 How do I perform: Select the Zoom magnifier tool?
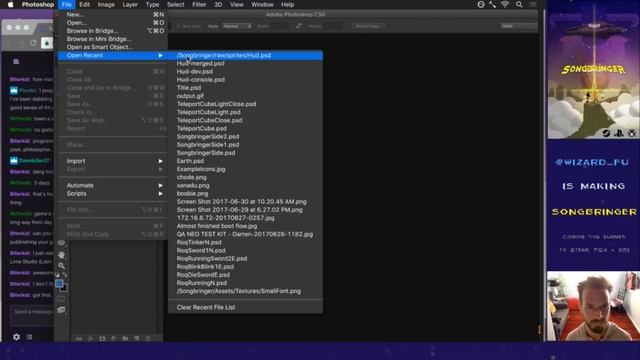click(x=61, y=266)
